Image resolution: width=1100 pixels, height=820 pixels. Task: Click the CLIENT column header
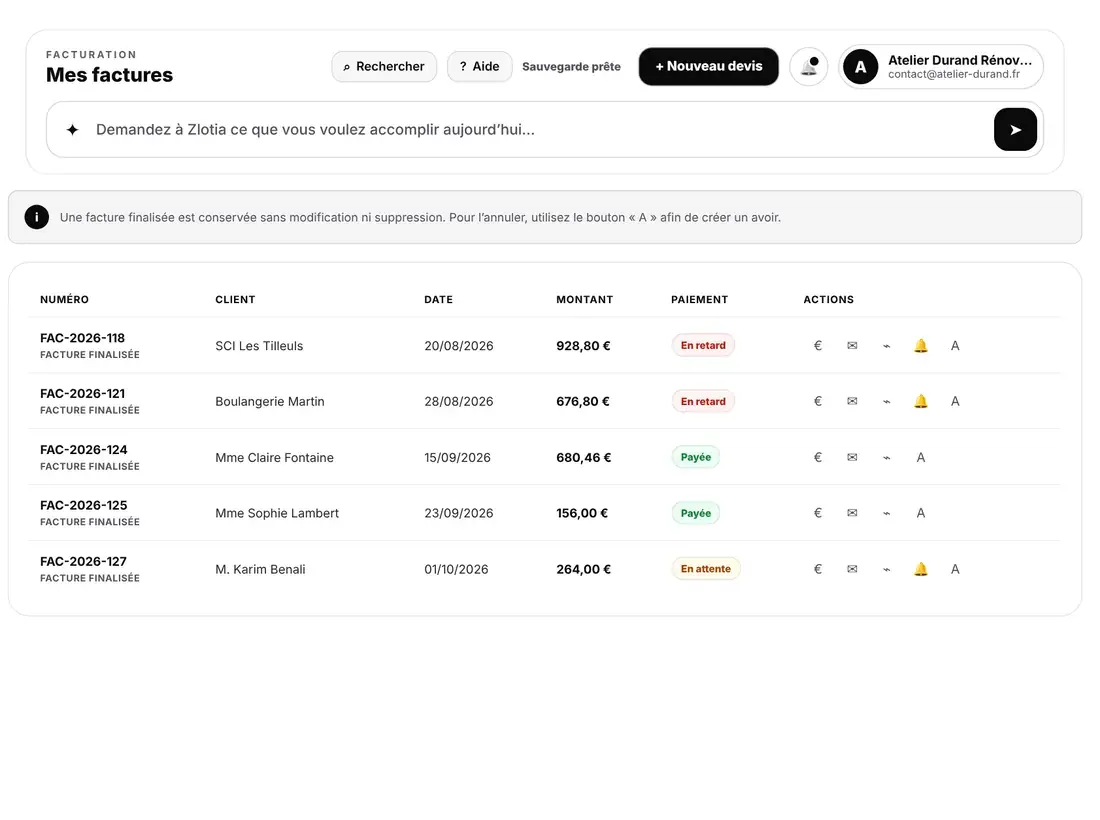coord(235,300)
